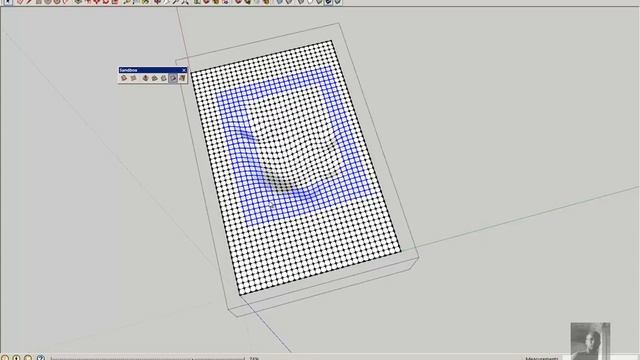Click the webcam presenter thumbnail
Image resolution: width=640 pixels, height=360 pixels.
[x=590, y=341]
